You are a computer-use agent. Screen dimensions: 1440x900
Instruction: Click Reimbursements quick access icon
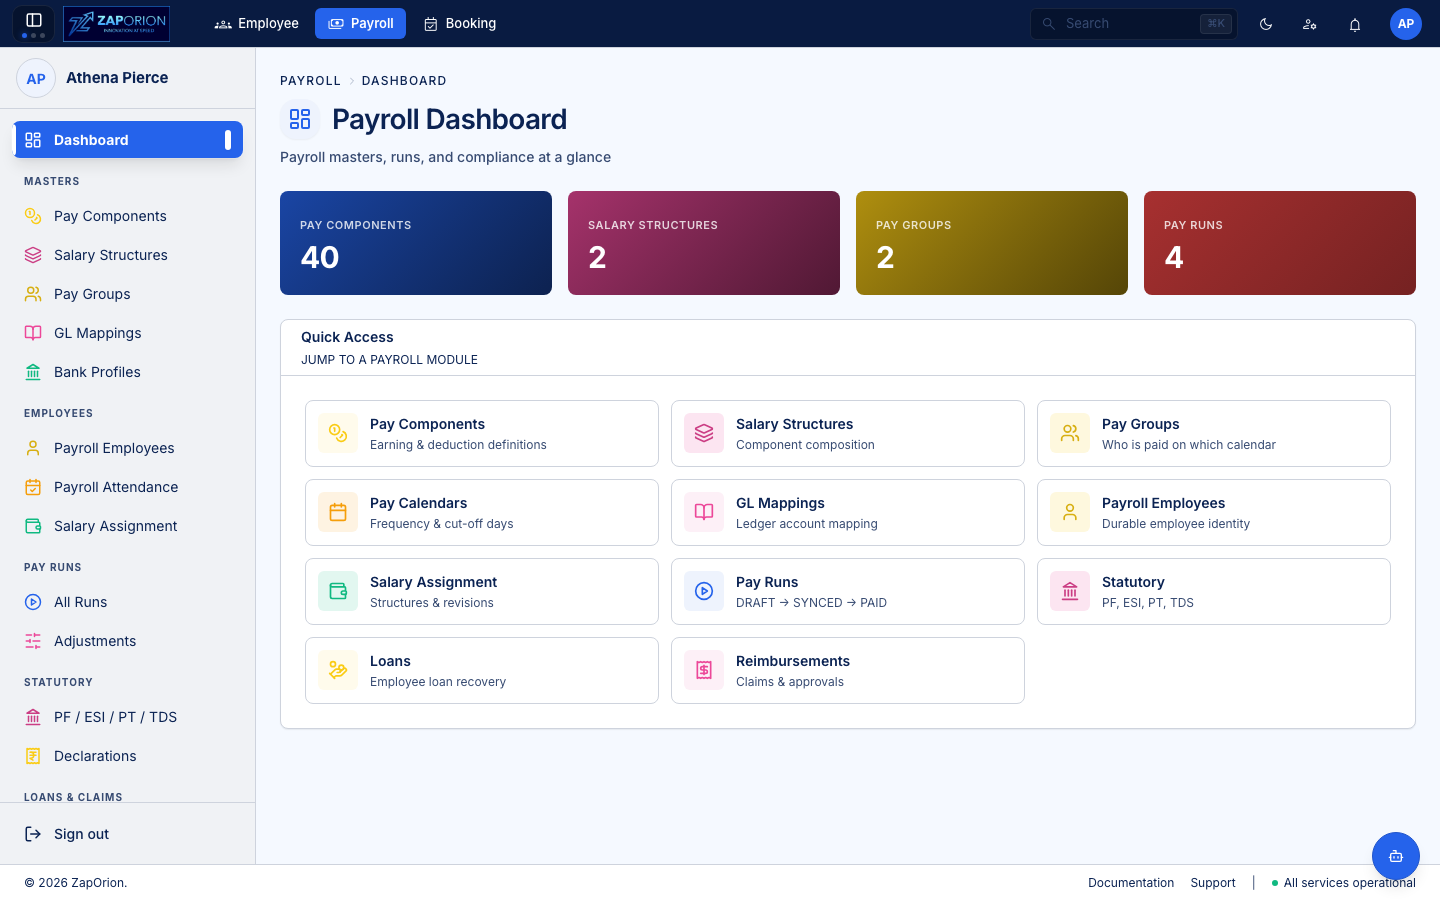click(x=704, y=670)
